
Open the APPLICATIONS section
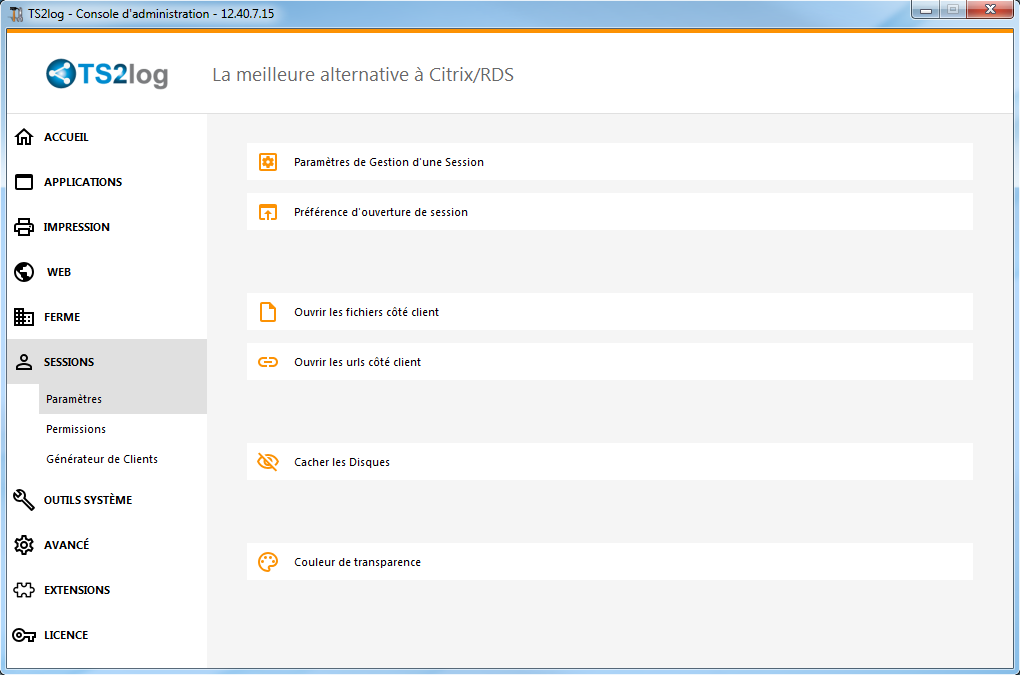pos(107,182)
